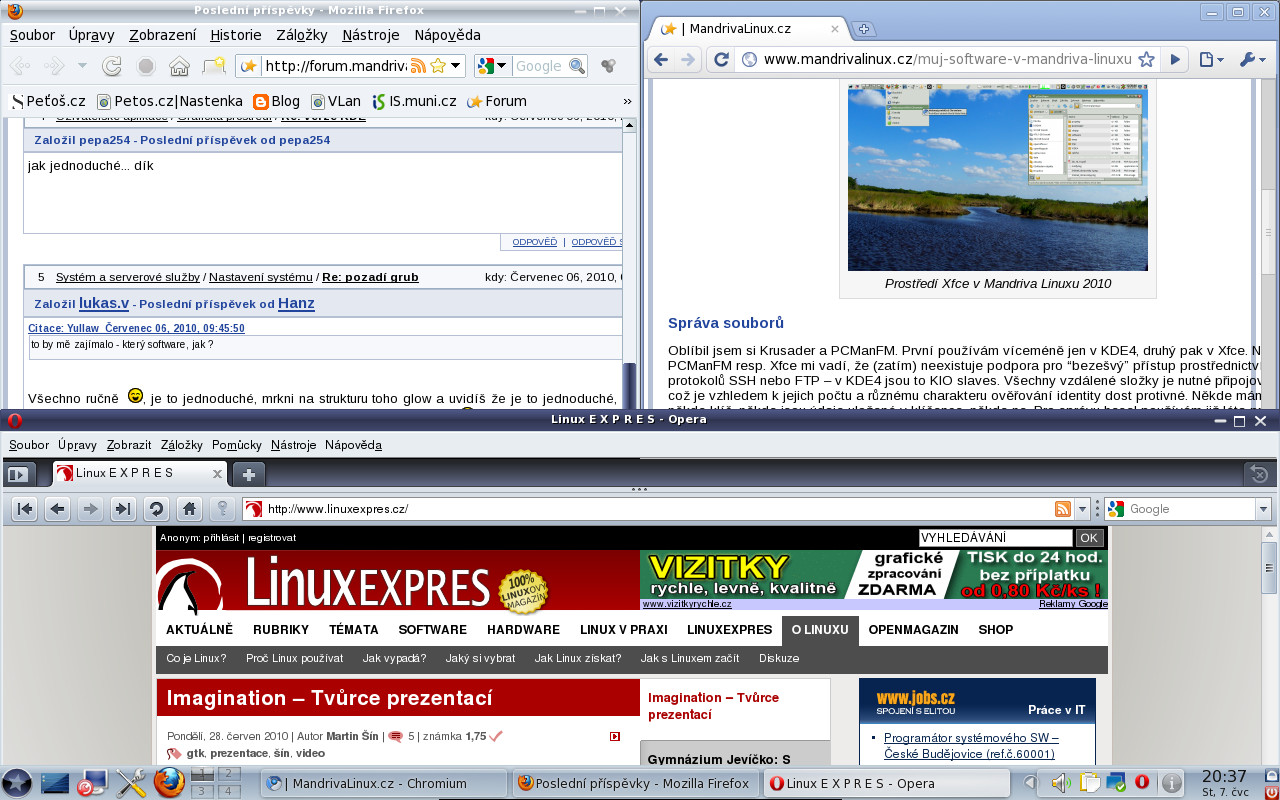This screenshot has height=800, width=1280.
Task: Click Opera back button
Action: click(58, 509)
